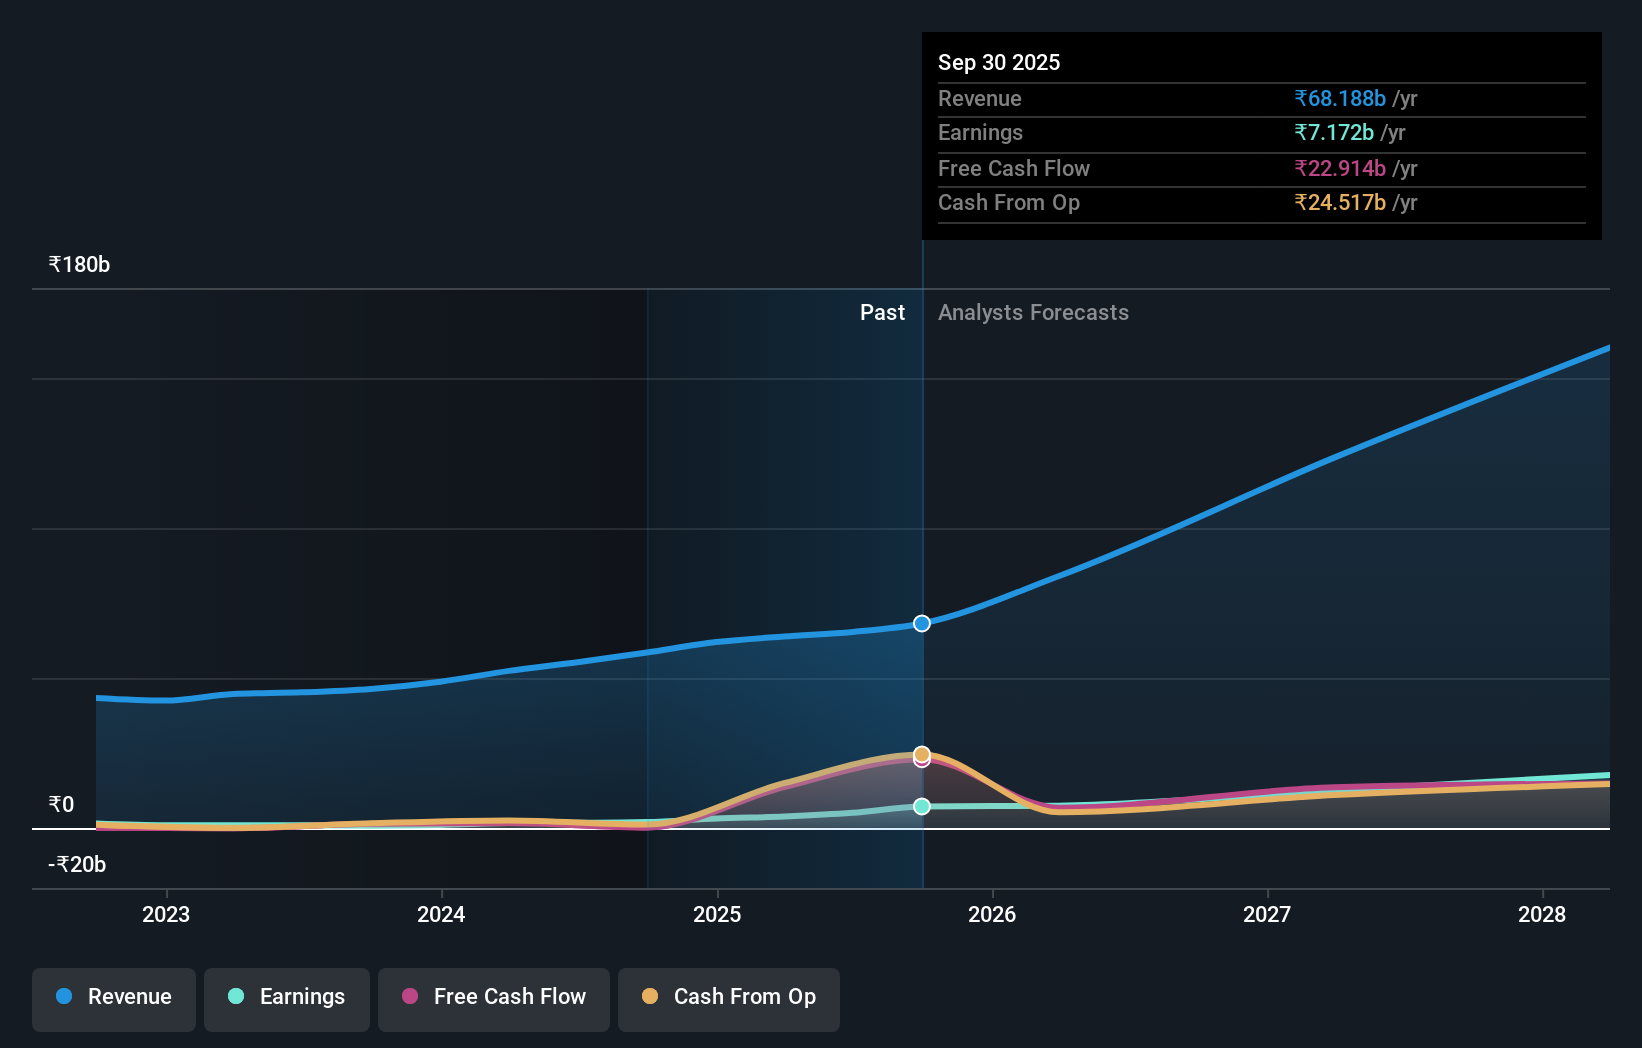
Task: Toggle the Free Cash Flow series off
Action: 493,999
